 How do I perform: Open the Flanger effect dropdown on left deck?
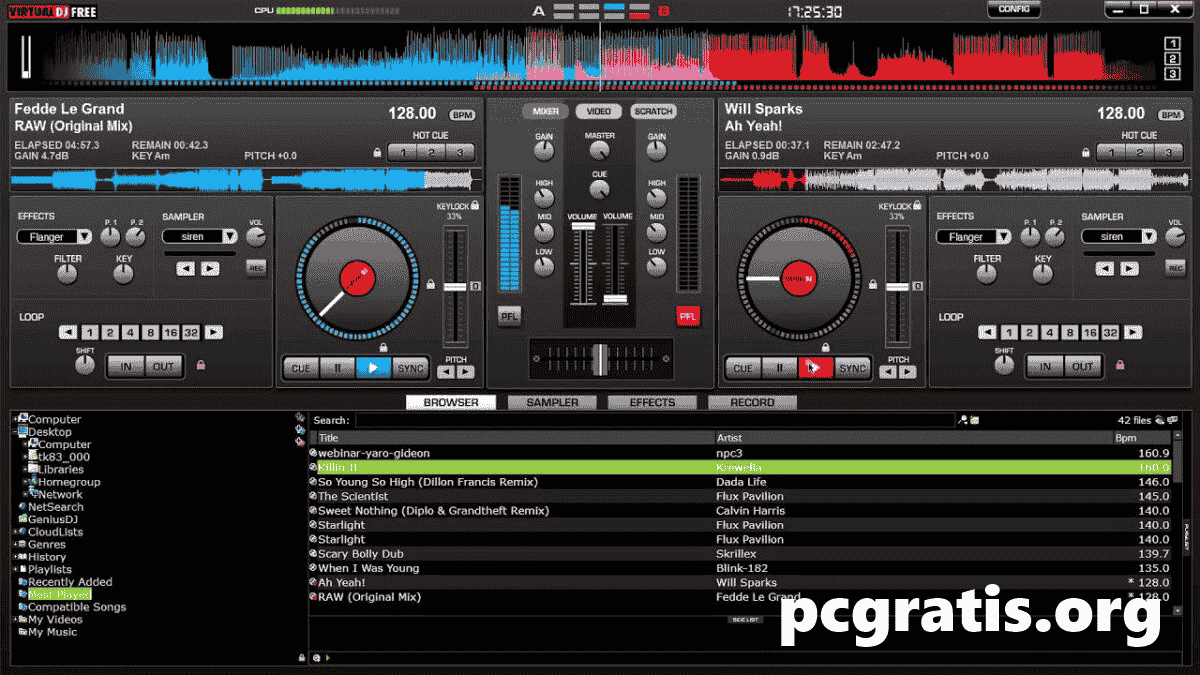(55, 237)
